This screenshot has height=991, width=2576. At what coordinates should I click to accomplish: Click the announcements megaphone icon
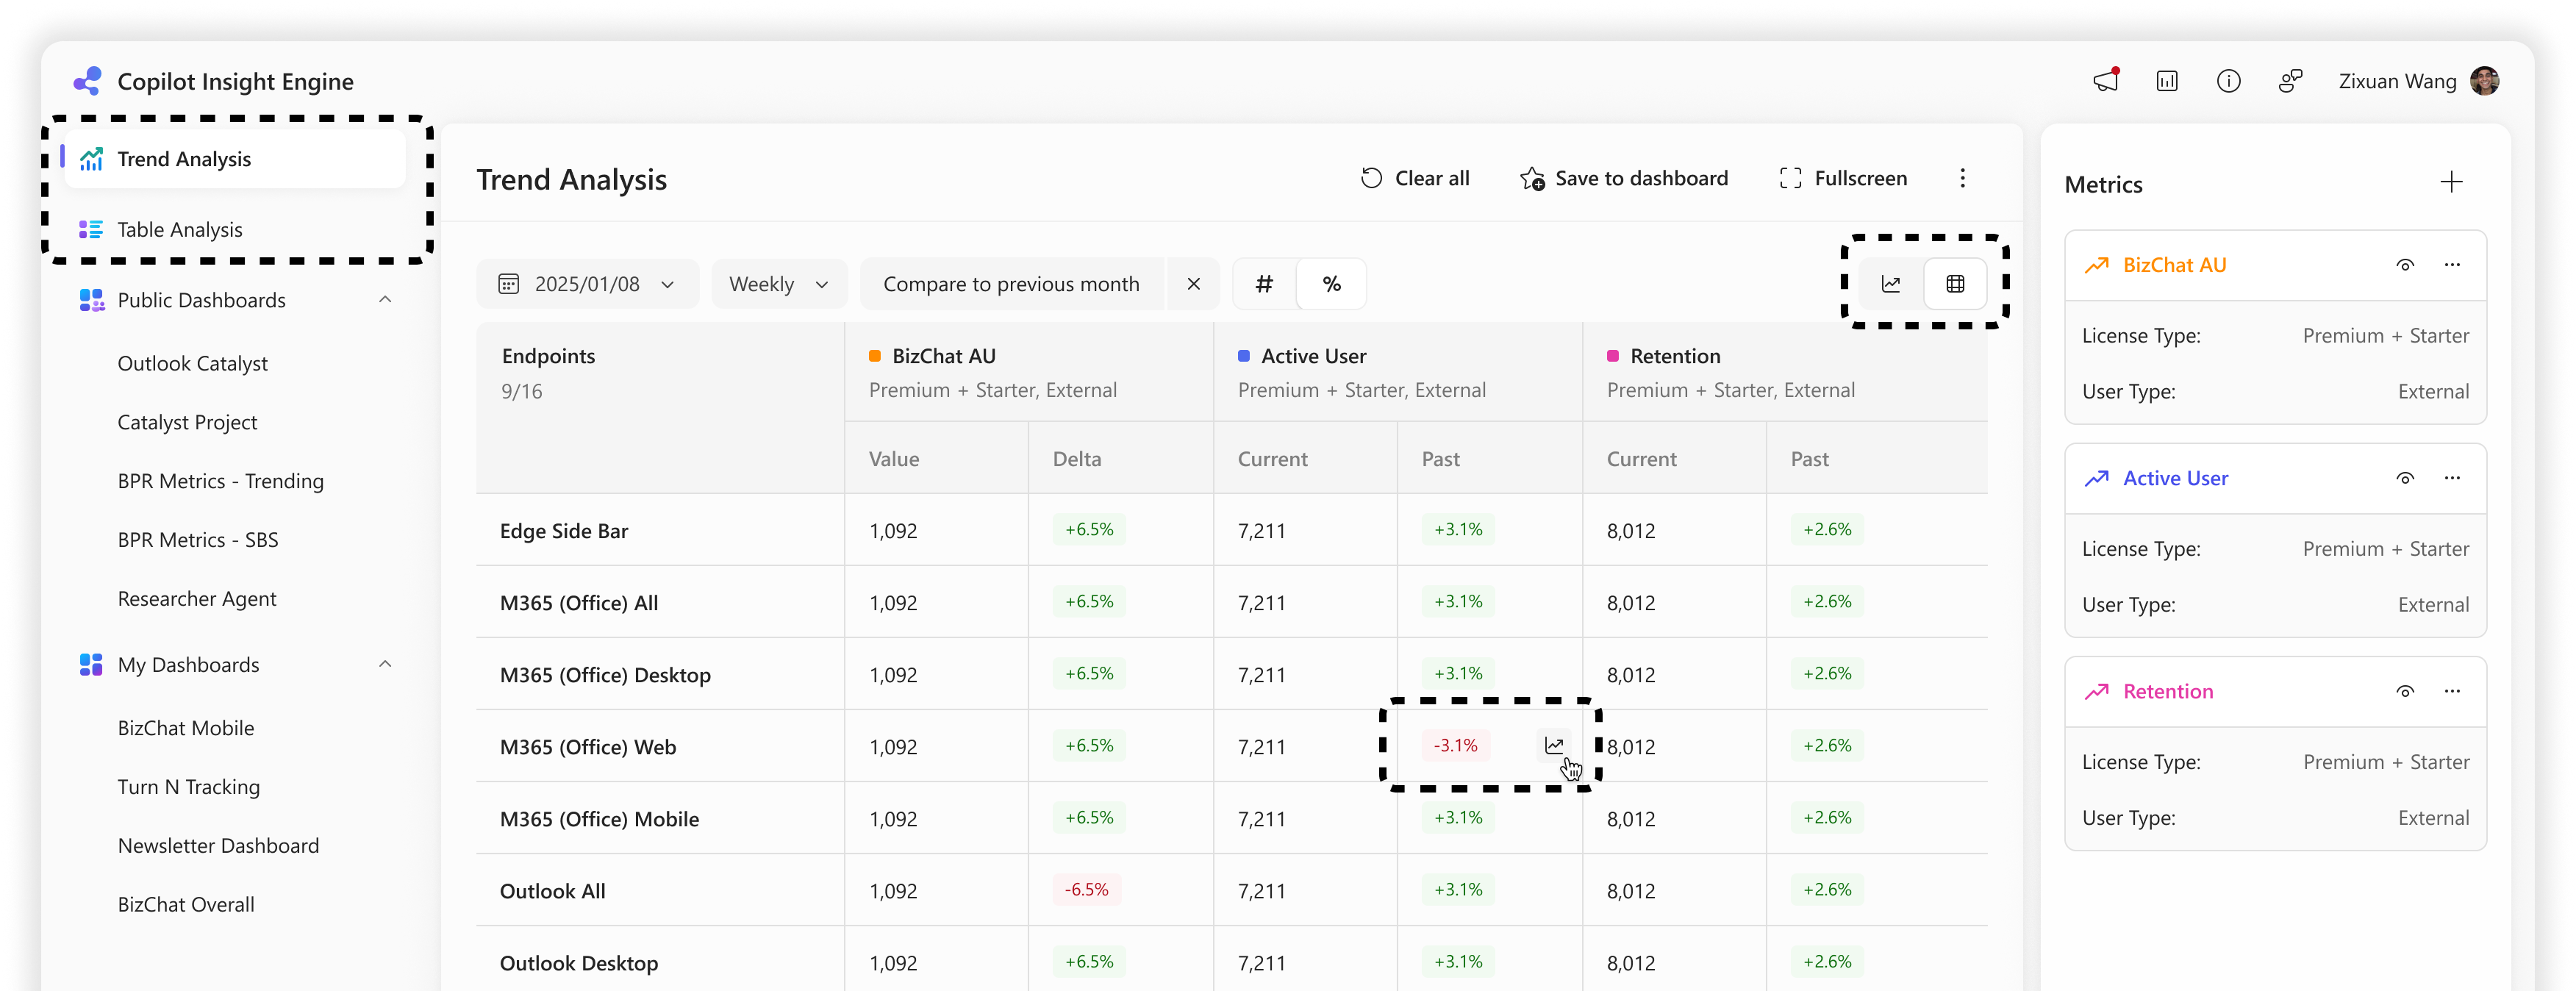click(x=2106, y=81)
